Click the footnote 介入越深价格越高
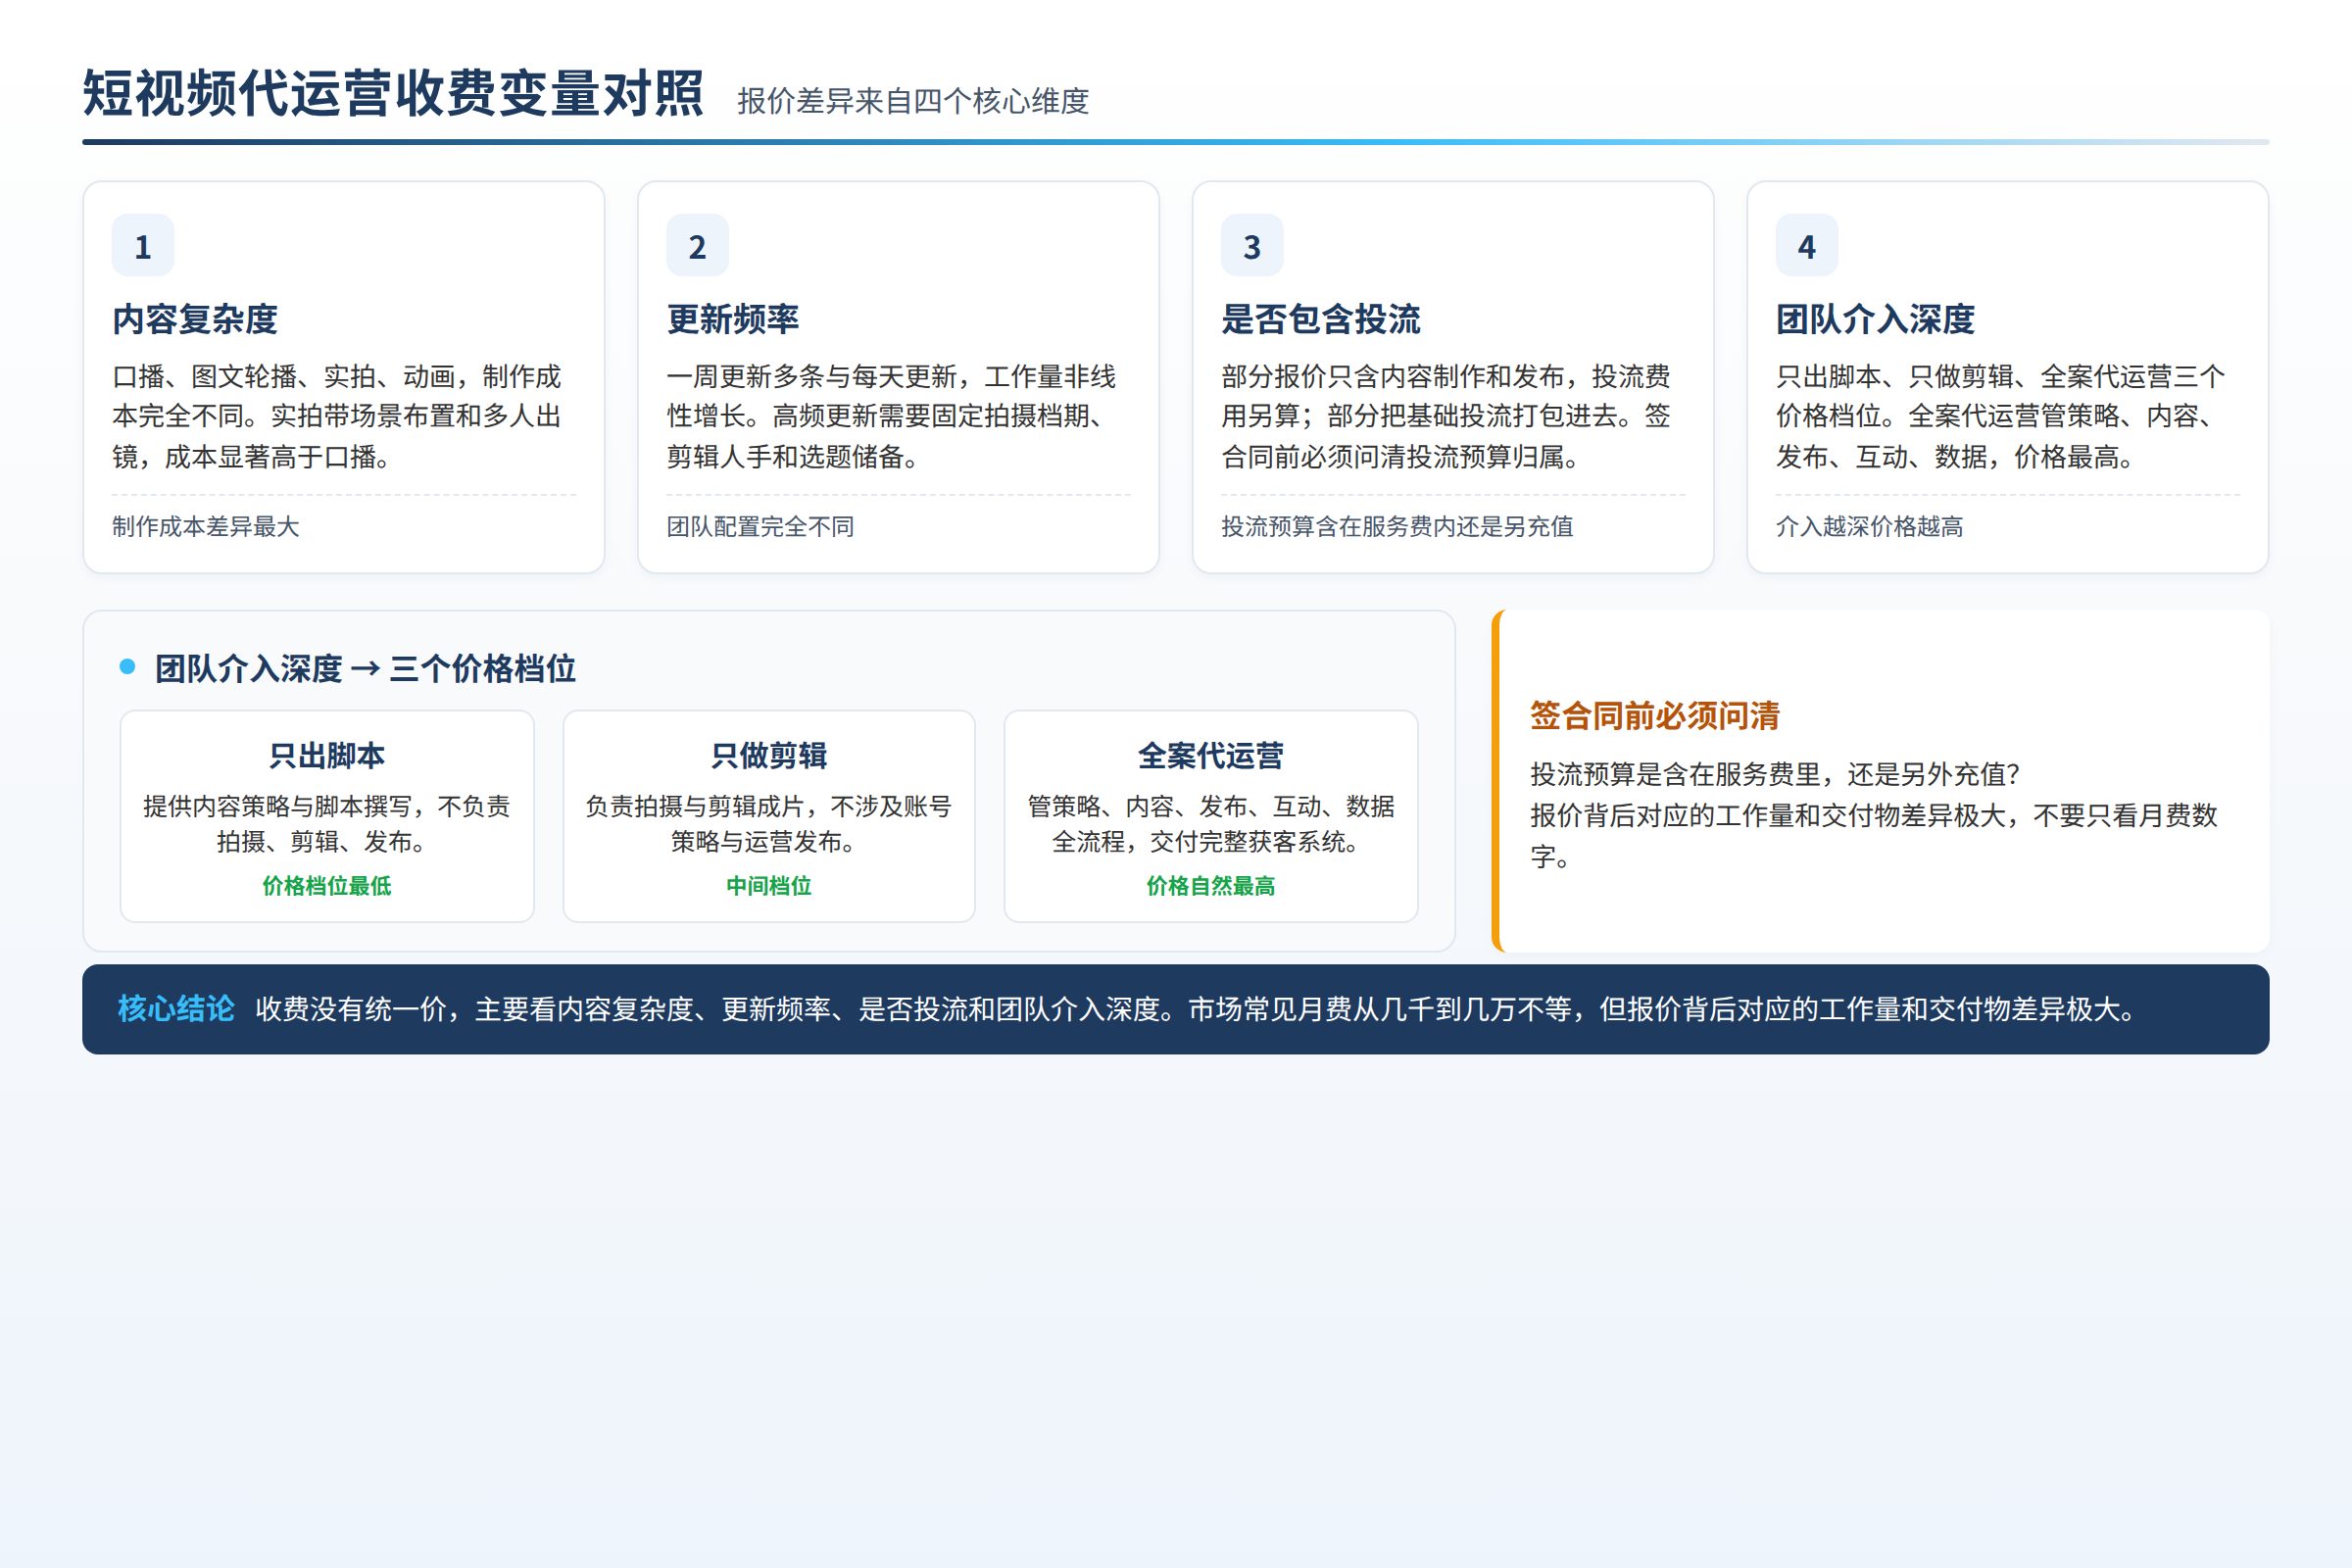Screen dimensions: 2352x1568 coord(1870,527)
